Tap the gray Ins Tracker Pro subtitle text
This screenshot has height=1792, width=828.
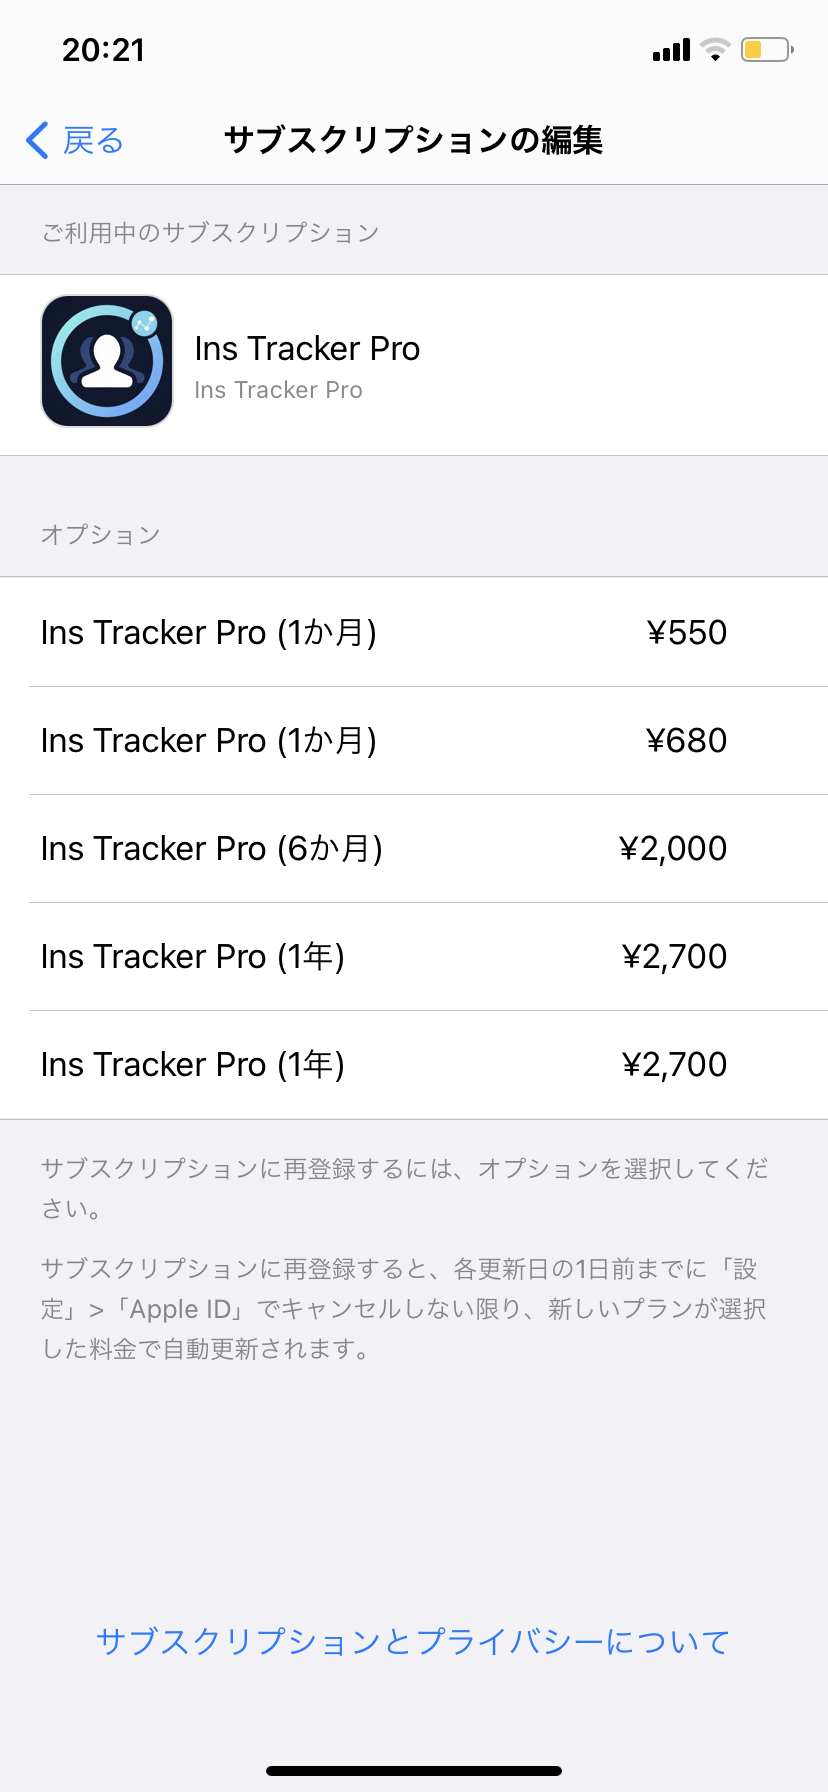[278, 390]
